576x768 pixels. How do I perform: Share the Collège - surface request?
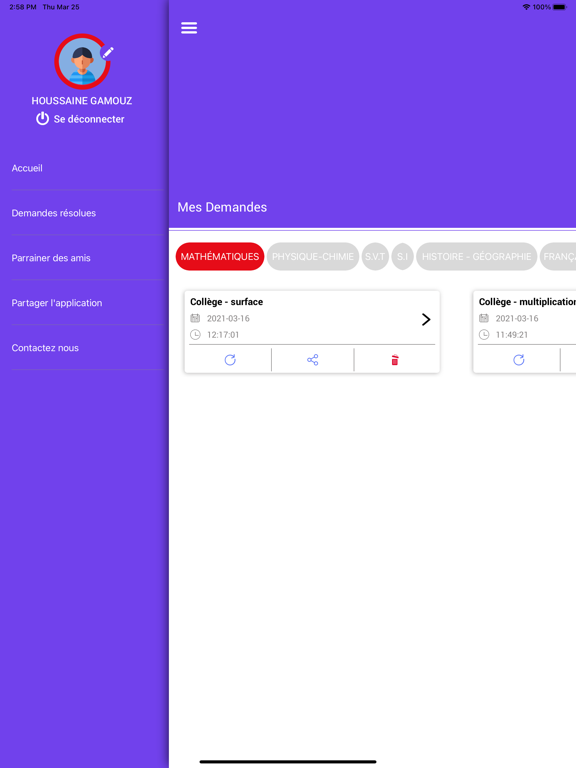pos(312,360)
